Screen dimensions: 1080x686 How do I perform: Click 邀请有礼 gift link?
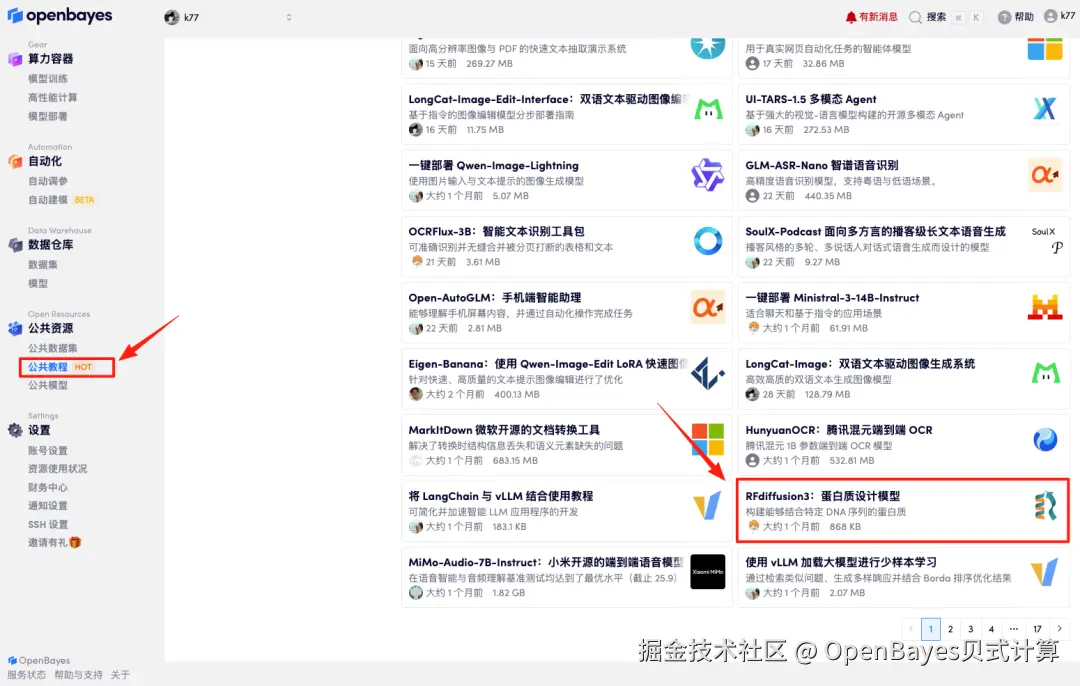coord(54,543)
